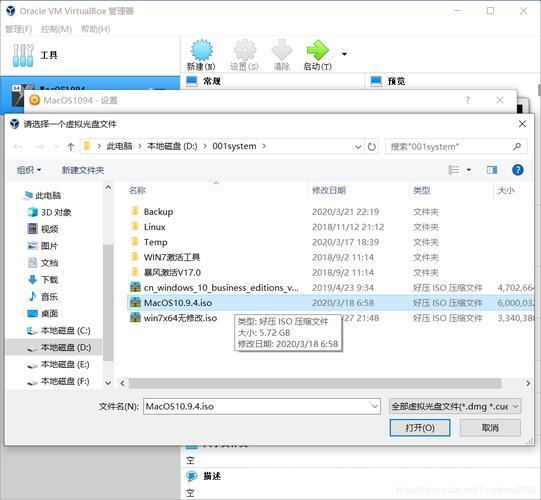Expand the view options dropdown arrow
This screenshot has width=541, height=500.
(469, 170)
